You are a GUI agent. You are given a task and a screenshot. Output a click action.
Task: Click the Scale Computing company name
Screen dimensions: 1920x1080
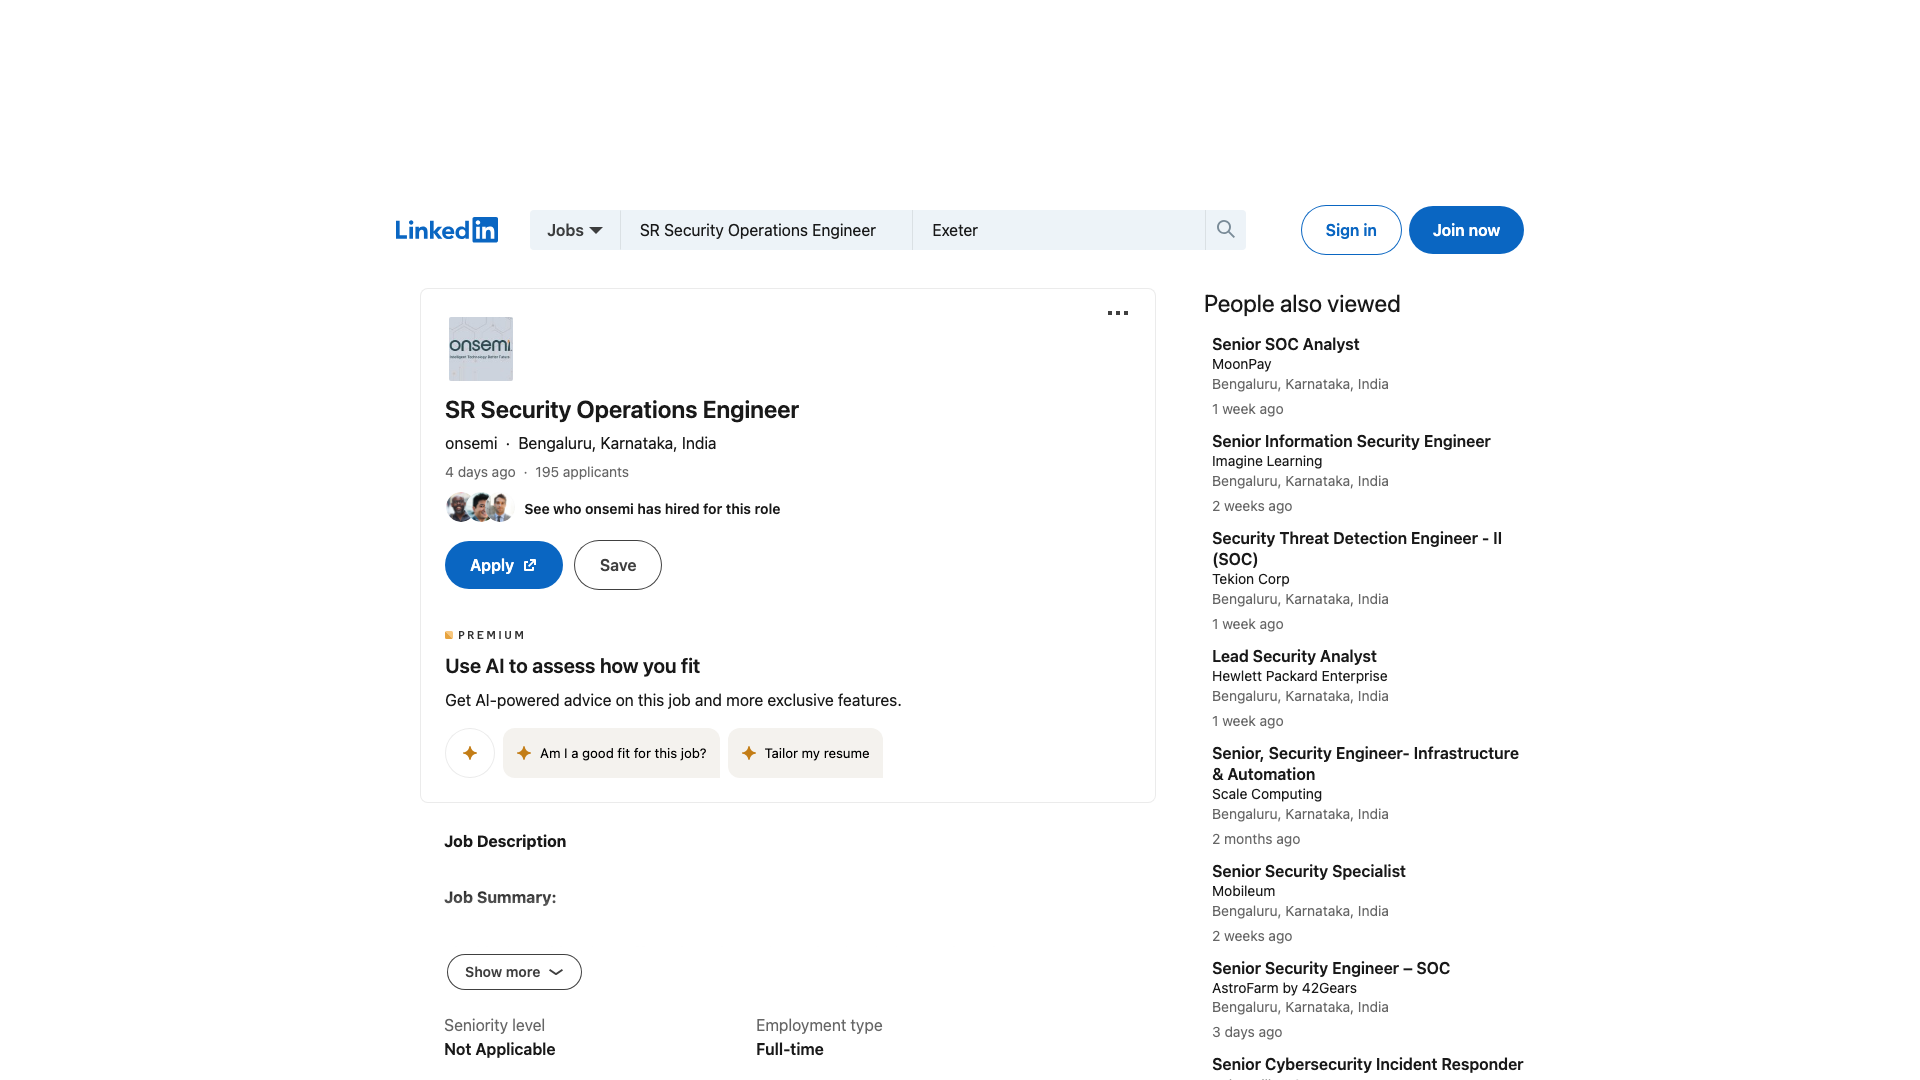point(1267,794)
